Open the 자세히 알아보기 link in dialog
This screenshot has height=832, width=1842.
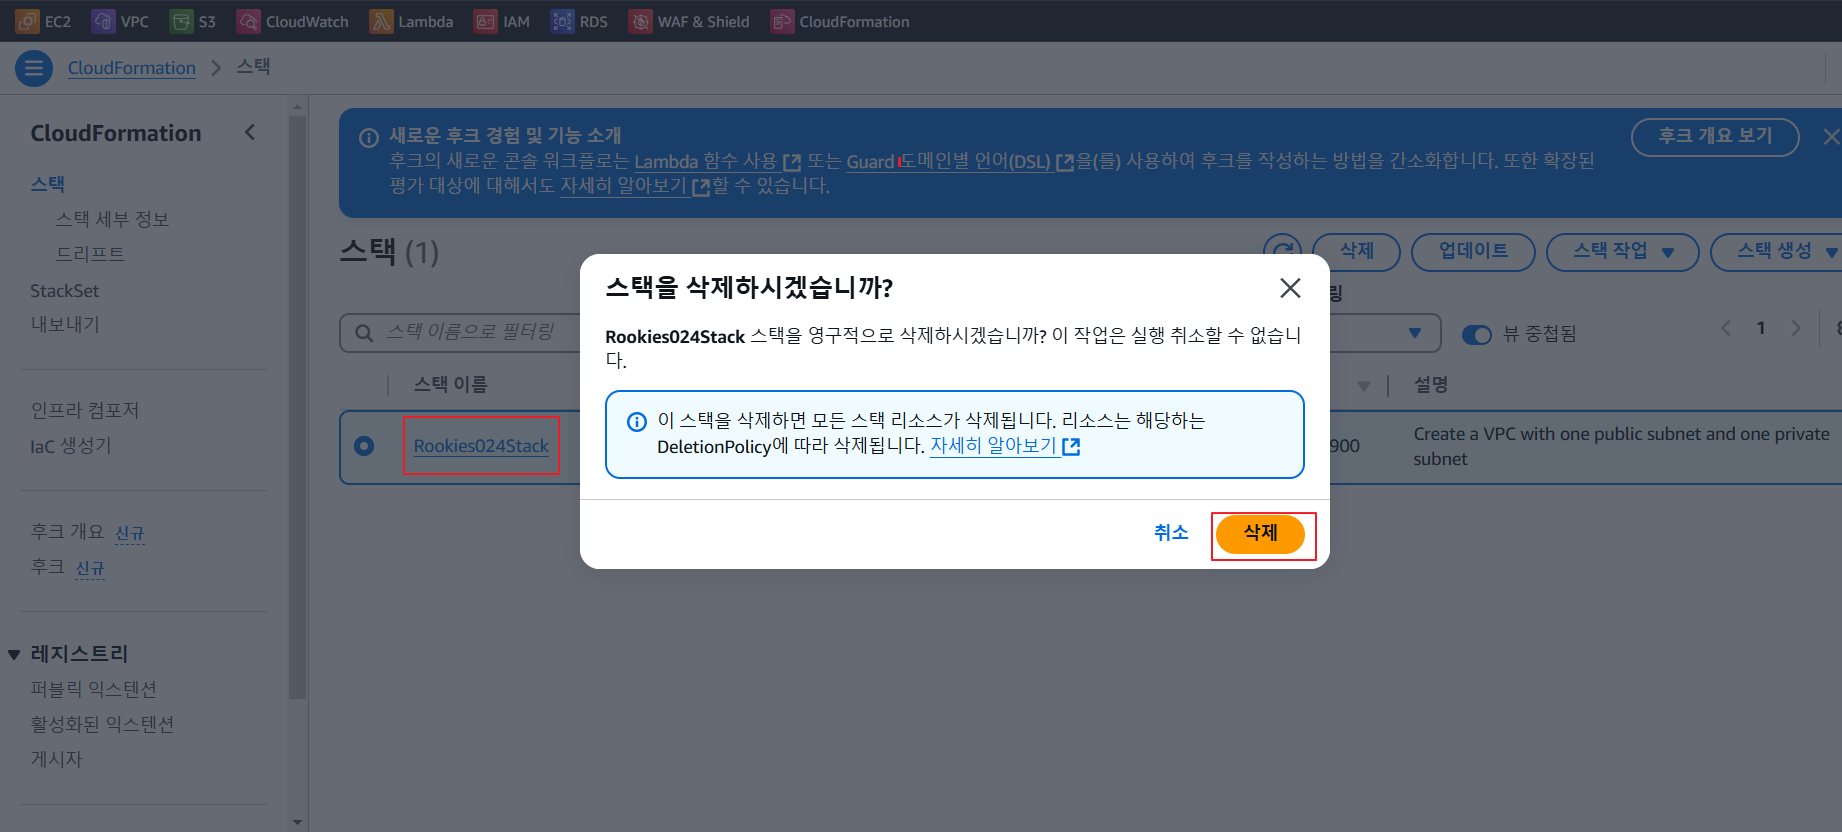tap(1005, 446)
